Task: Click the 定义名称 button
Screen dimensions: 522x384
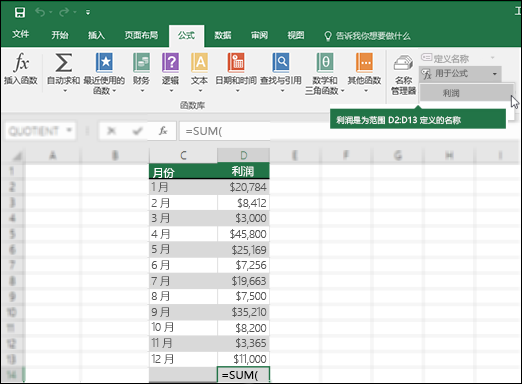Action: point(445,59)
